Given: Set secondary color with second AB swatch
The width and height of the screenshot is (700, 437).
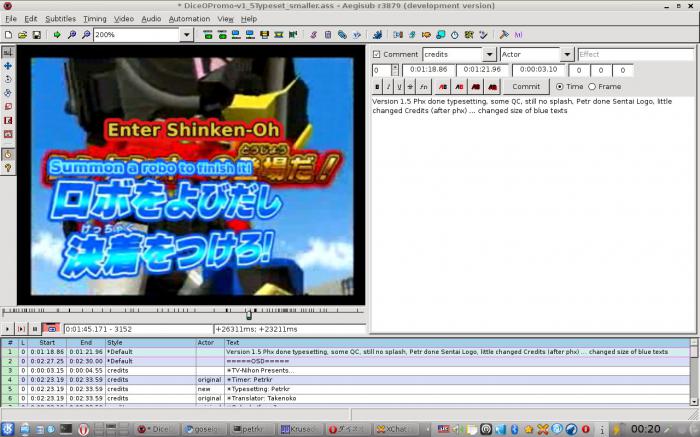Looking at the screenshot, I should (459, 87).
